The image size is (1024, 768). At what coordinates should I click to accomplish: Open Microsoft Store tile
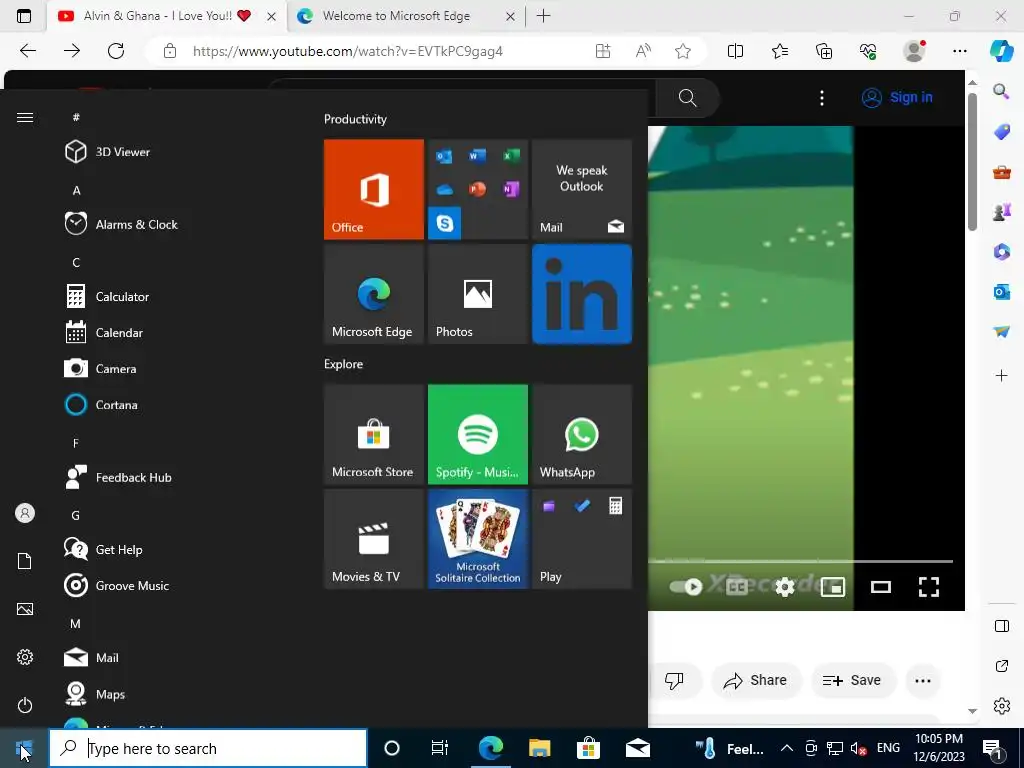point(374,434)
